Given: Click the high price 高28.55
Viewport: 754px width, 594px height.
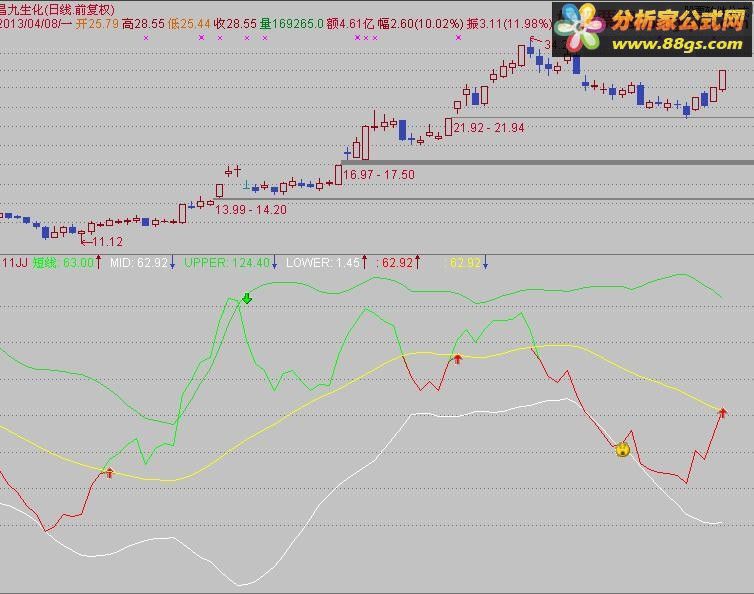Looking at the screenshot, I should point(143,24).
